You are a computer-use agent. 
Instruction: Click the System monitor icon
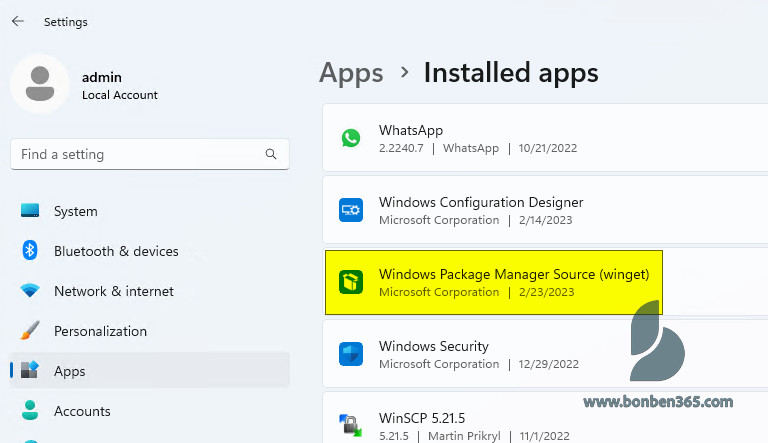coord(30,210)
